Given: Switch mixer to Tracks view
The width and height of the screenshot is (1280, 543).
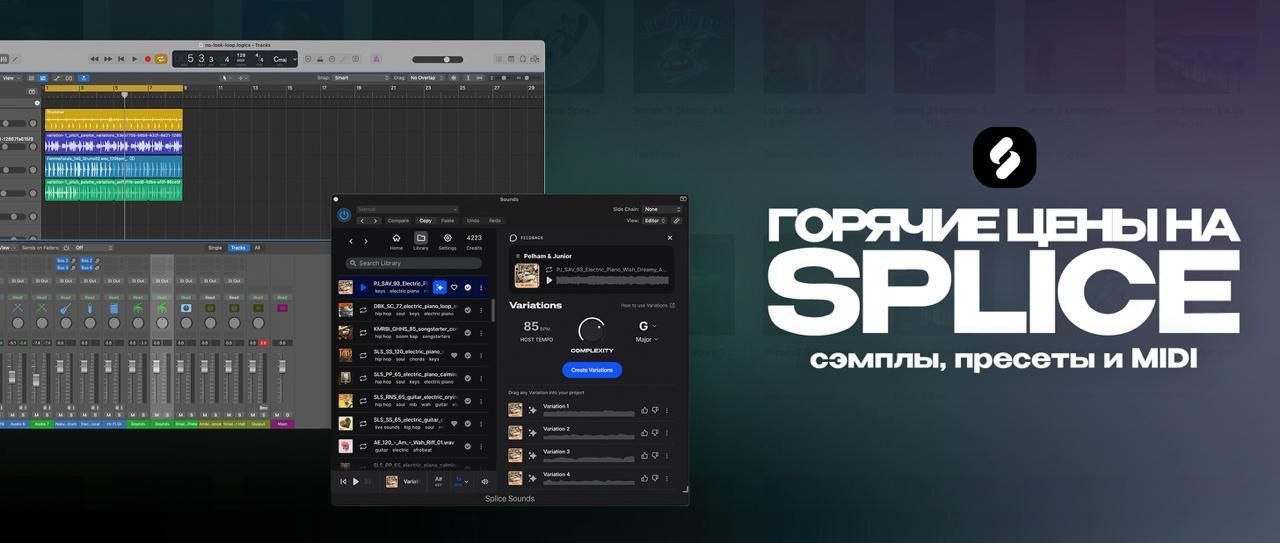Looking at the screenshot, I should pos(238,247).
